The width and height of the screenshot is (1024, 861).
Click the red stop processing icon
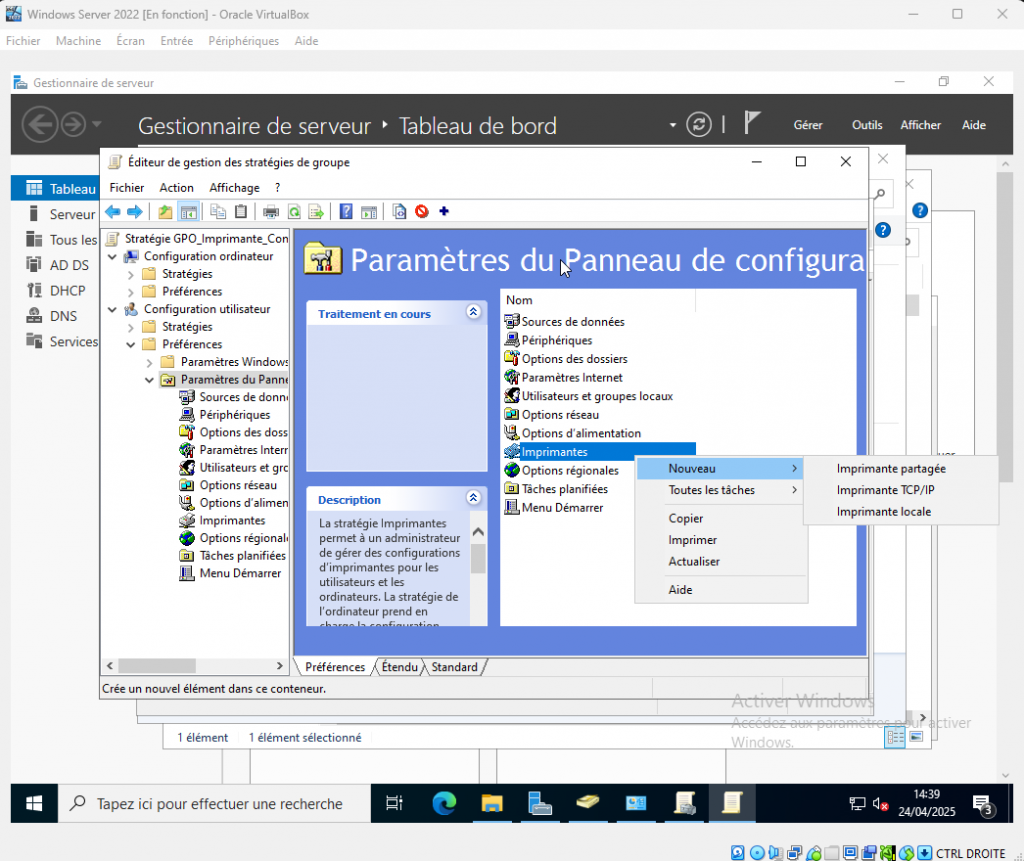click(x=422, y=211)
